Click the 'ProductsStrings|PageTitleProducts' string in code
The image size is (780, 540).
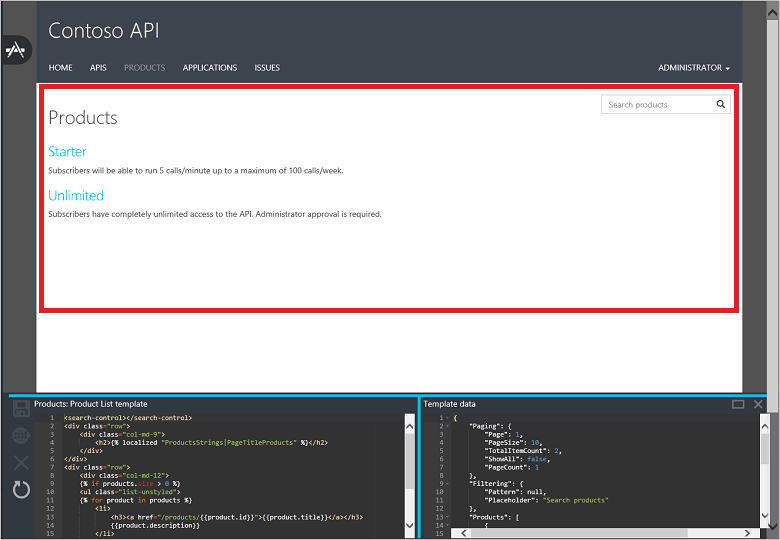pyautogui.click(x=229, y=443)
